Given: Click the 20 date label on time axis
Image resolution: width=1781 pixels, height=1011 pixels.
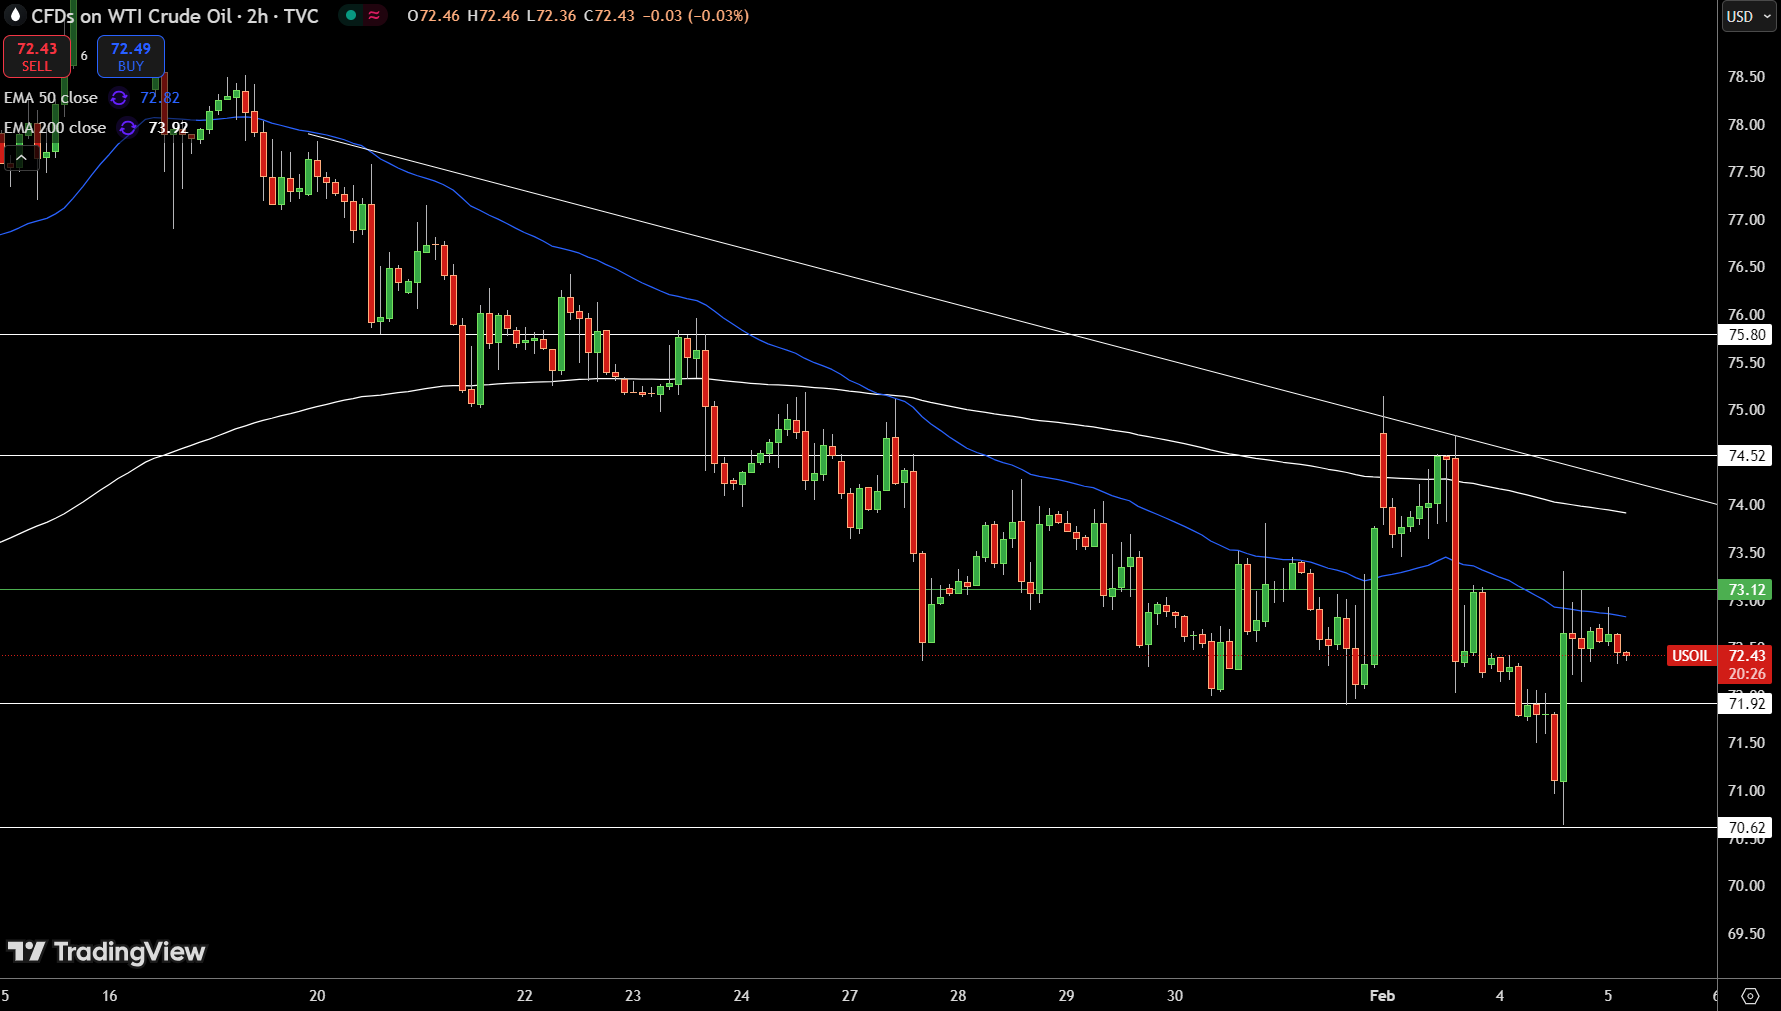Looking at the screenshot, I should 317,996.
